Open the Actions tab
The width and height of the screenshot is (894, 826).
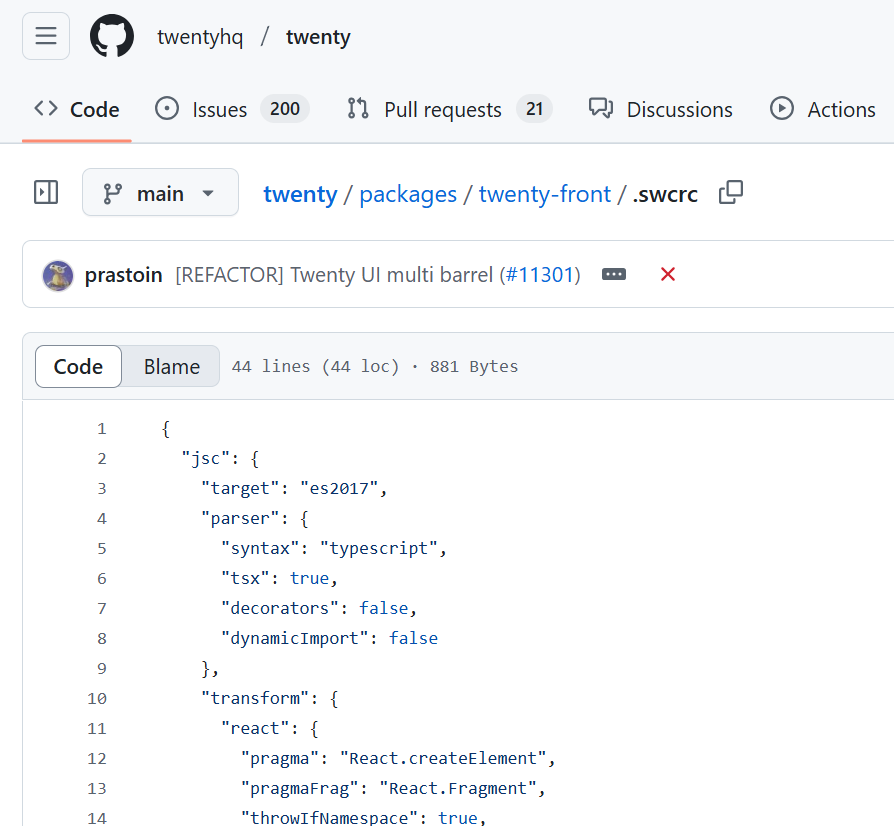[x=823, y=109]
